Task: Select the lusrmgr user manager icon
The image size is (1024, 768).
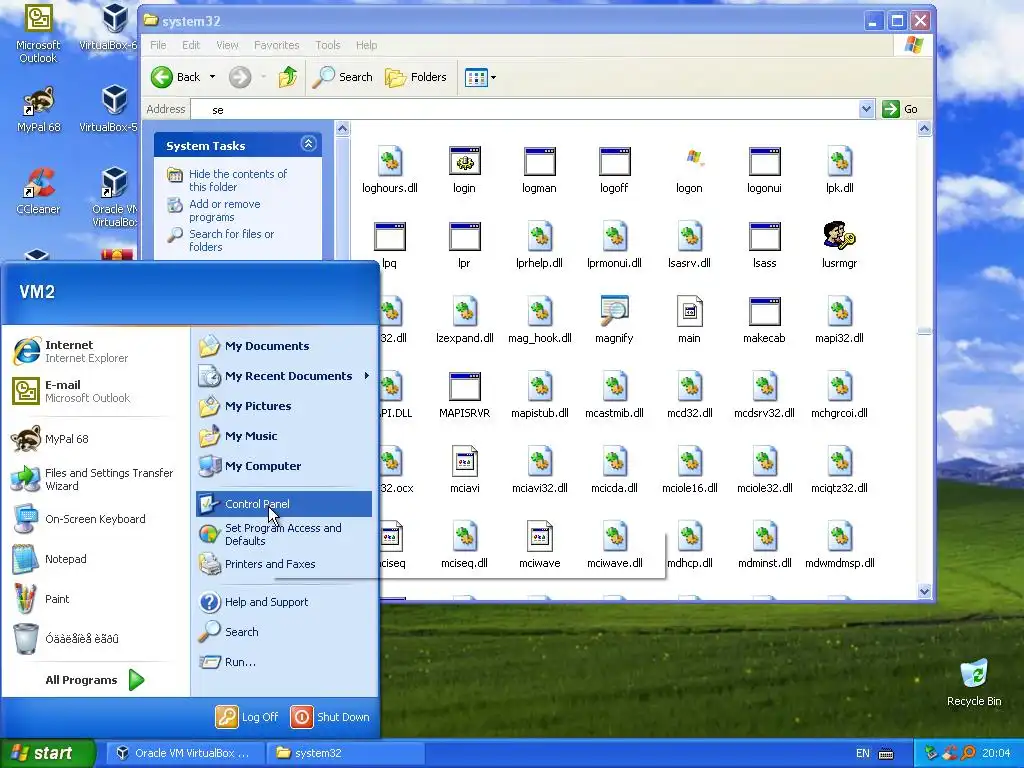Action: 839,236
